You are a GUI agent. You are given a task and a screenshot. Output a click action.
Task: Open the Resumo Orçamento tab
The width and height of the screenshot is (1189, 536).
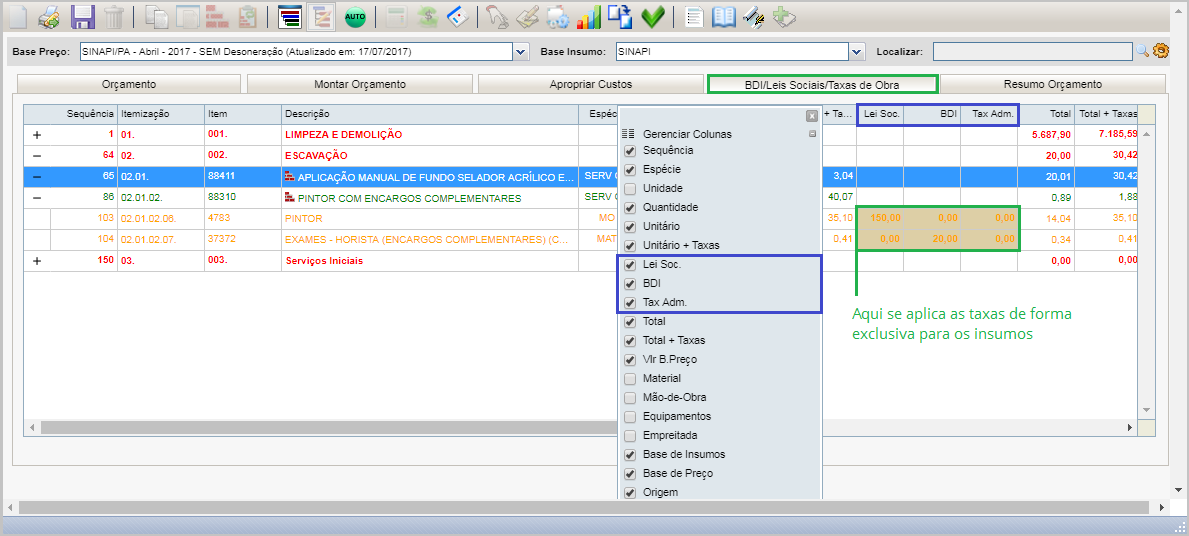[1053, 84]
